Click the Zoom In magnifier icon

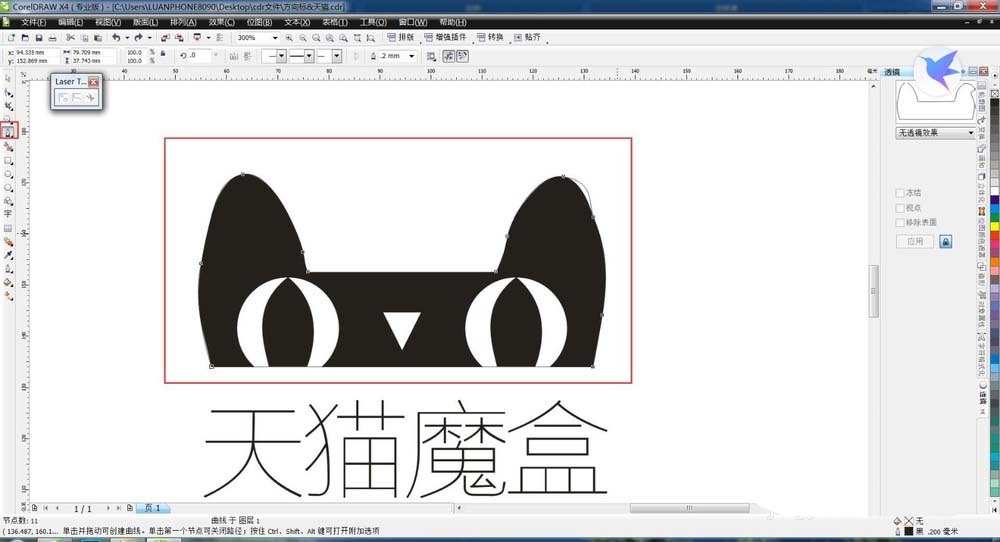(289, 38)
